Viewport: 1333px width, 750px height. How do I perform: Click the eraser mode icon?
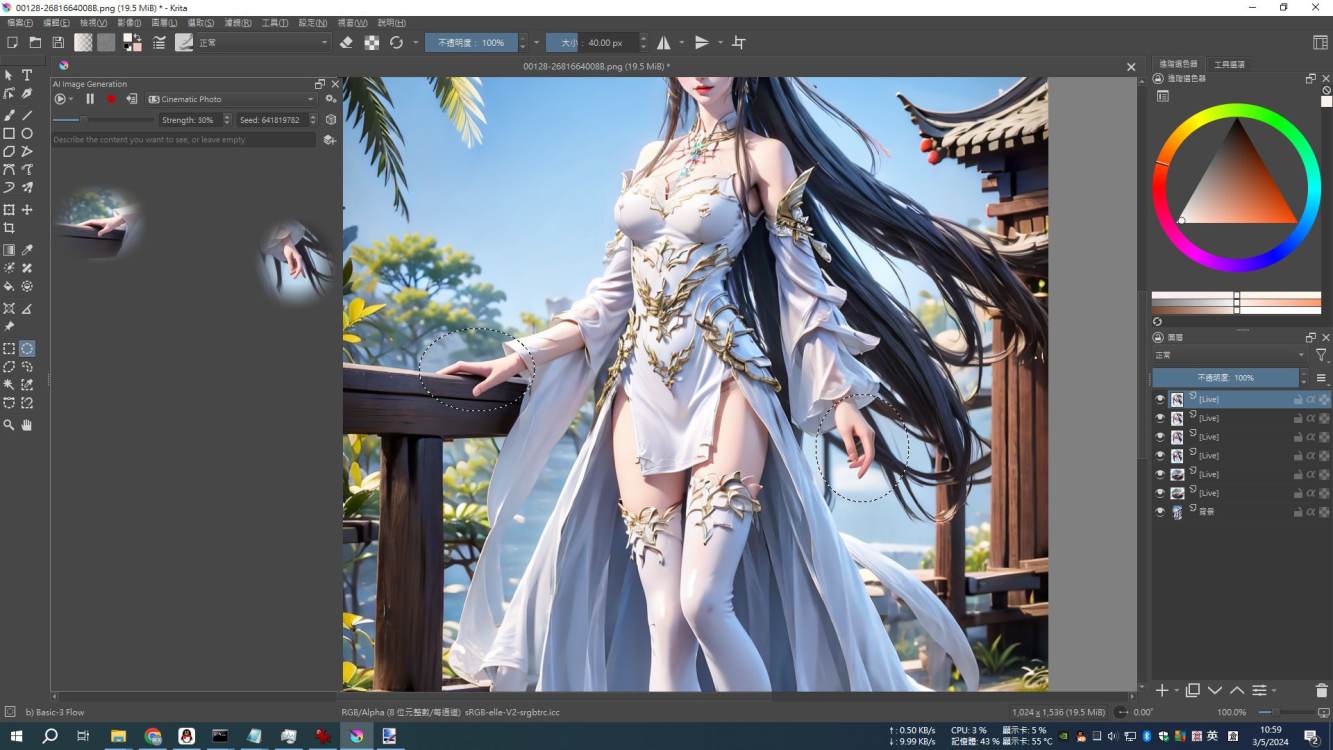(x=346, y=43)
